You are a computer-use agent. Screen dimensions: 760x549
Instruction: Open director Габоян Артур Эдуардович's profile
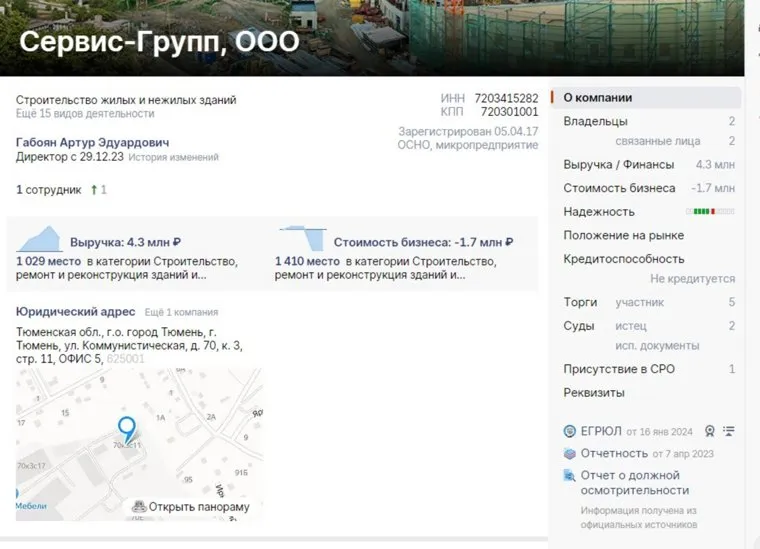click(x=92, y=142)
